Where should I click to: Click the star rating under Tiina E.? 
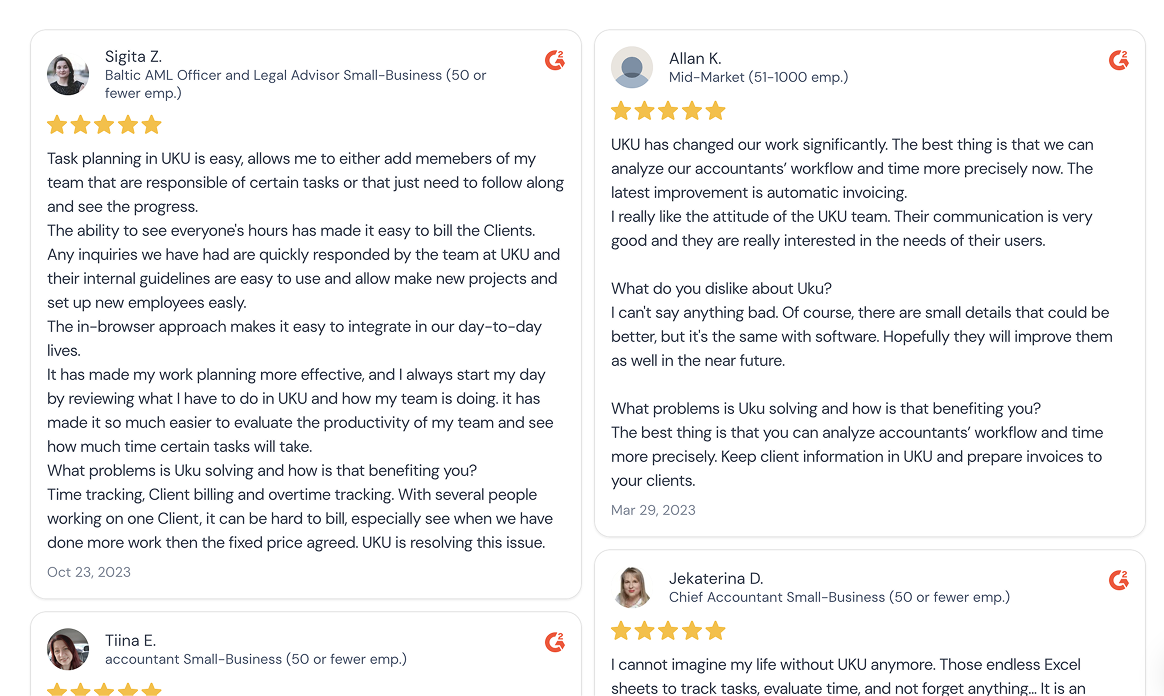(x=104, y=689)
